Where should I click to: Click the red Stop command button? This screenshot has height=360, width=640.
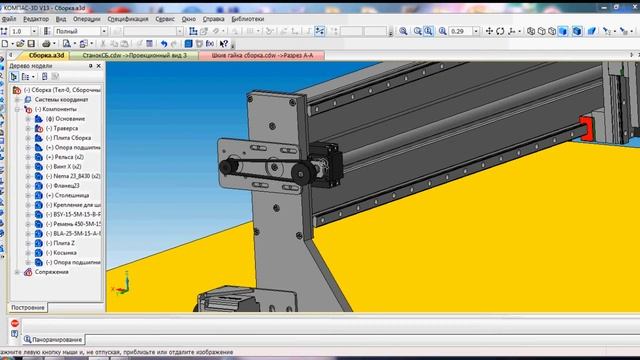pyautogui.click(x=15, y=323)
